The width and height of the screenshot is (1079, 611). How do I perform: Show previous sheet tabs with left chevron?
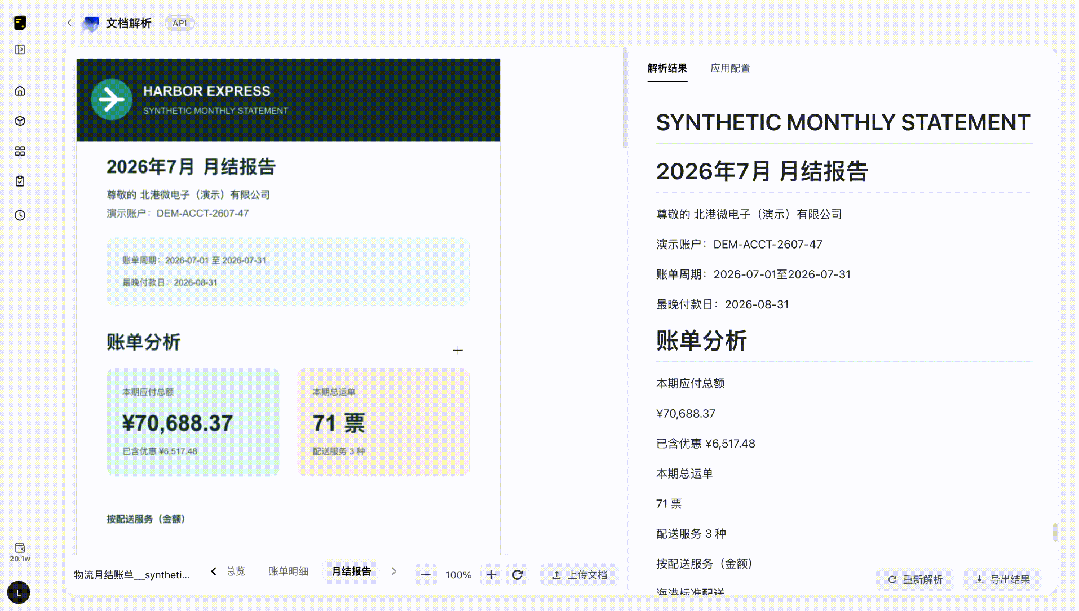coord(213,571)
